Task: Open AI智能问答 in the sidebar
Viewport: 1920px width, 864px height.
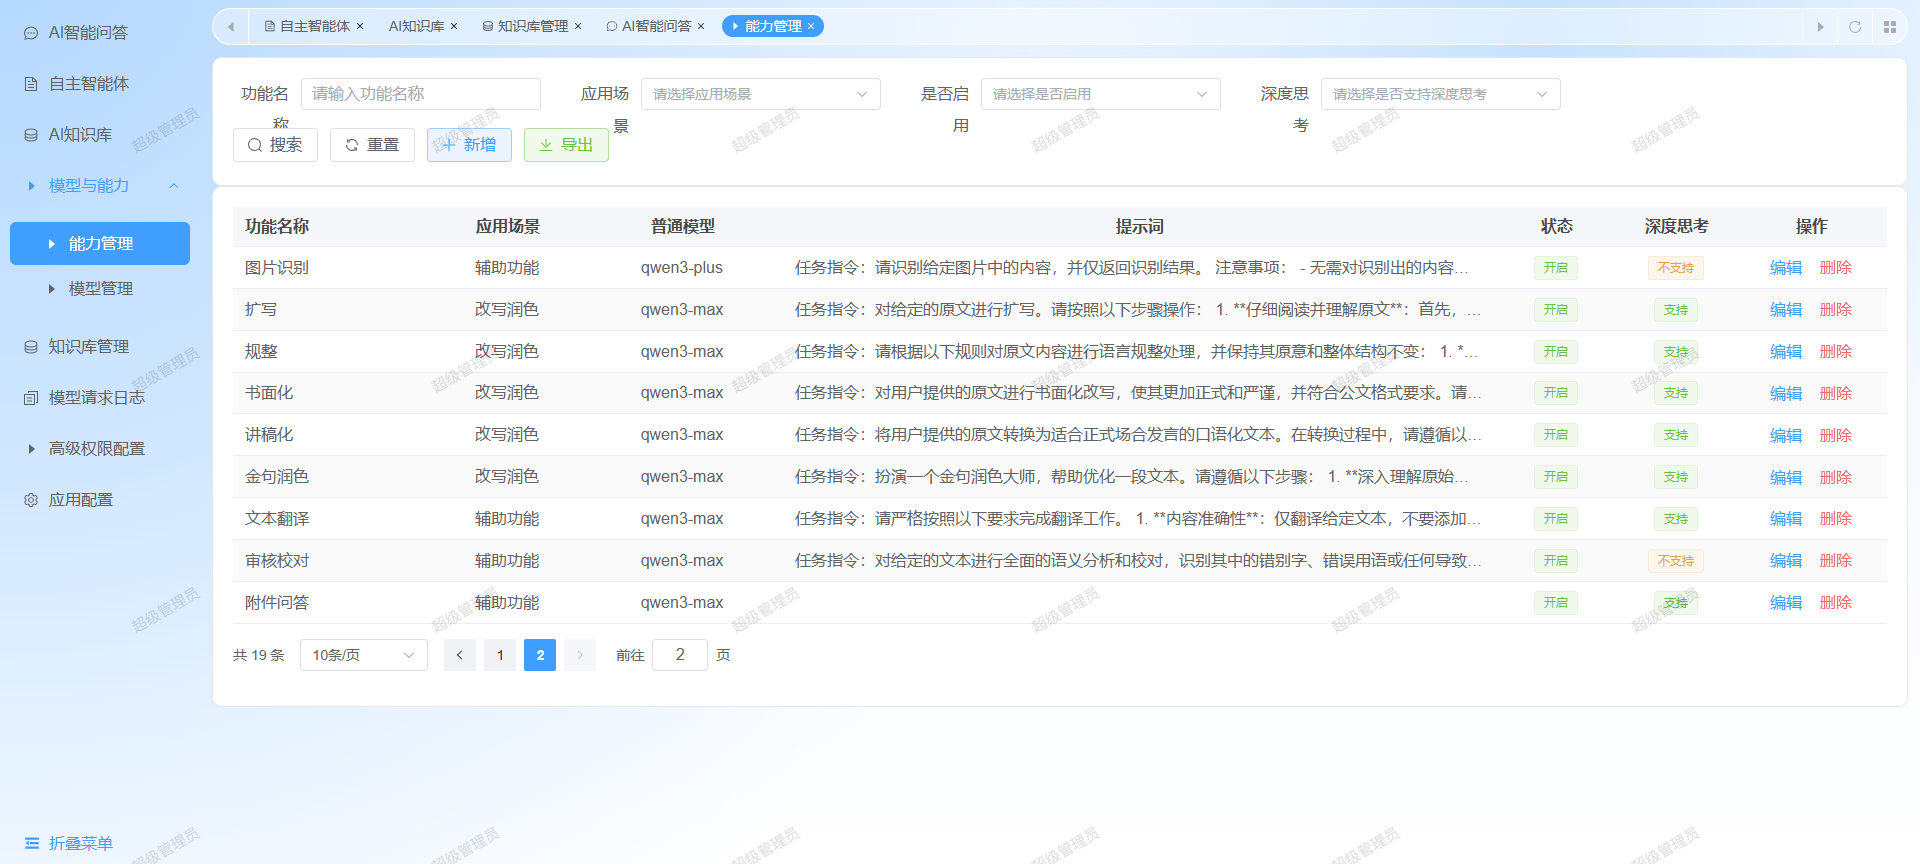Action: tap(88, 33)
